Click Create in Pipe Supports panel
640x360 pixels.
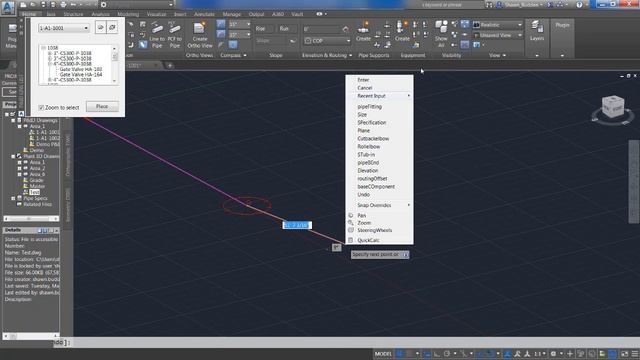point(363,32)
